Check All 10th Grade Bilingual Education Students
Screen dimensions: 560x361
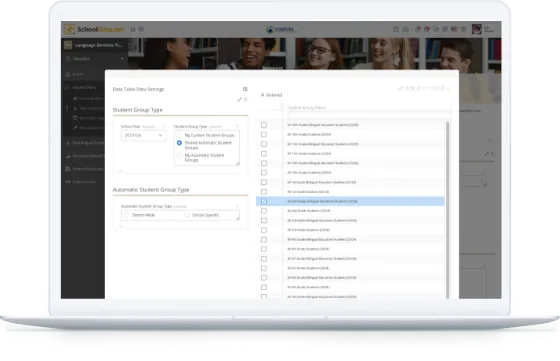click(264, 125)
